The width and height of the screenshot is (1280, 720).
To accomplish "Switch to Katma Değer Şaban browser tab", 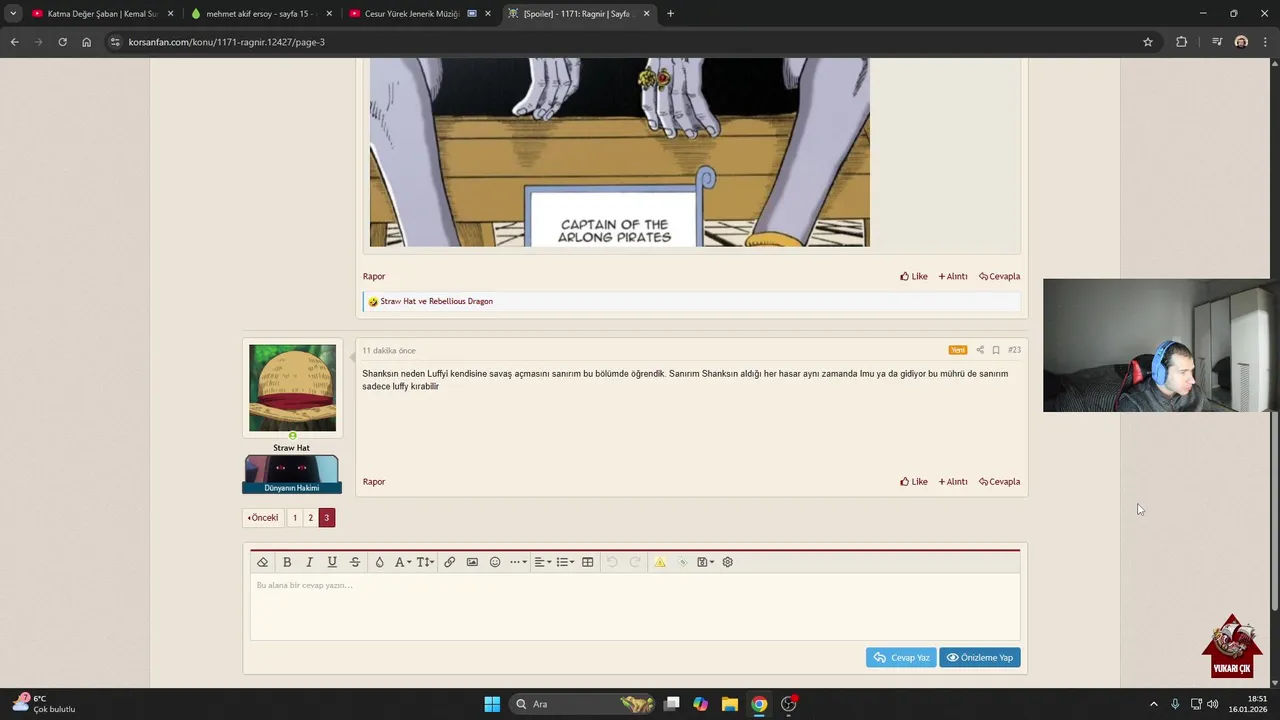I will tap(104, 14).
